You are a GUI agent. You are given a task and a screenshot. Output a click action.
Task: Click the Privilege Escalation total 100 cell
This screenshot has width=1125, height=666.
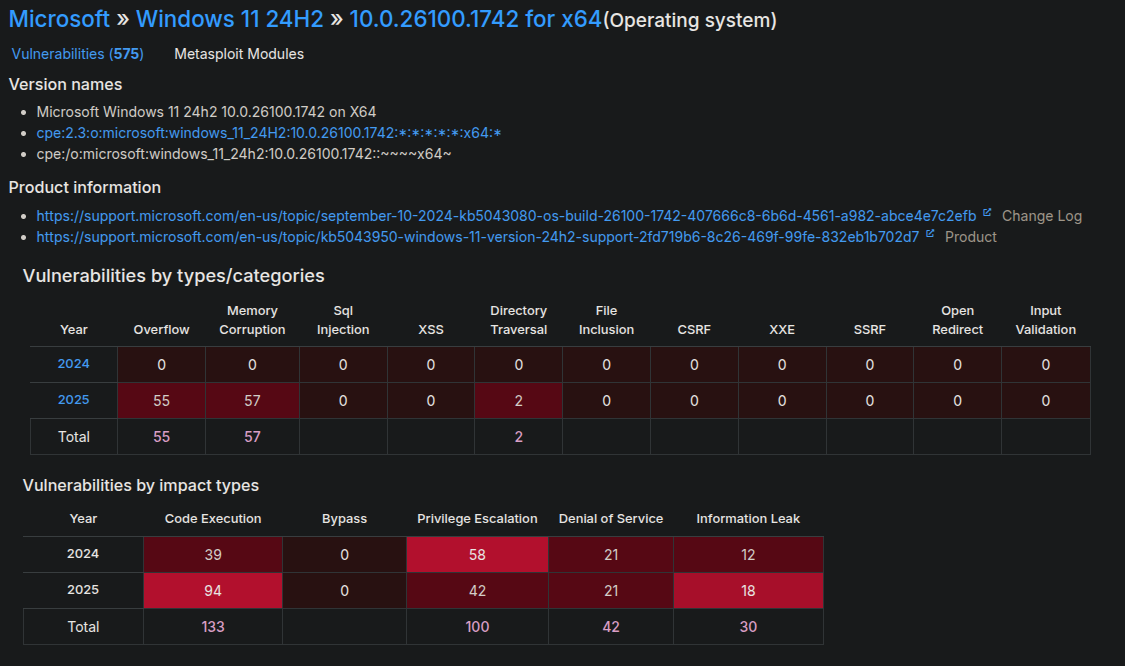477,626
